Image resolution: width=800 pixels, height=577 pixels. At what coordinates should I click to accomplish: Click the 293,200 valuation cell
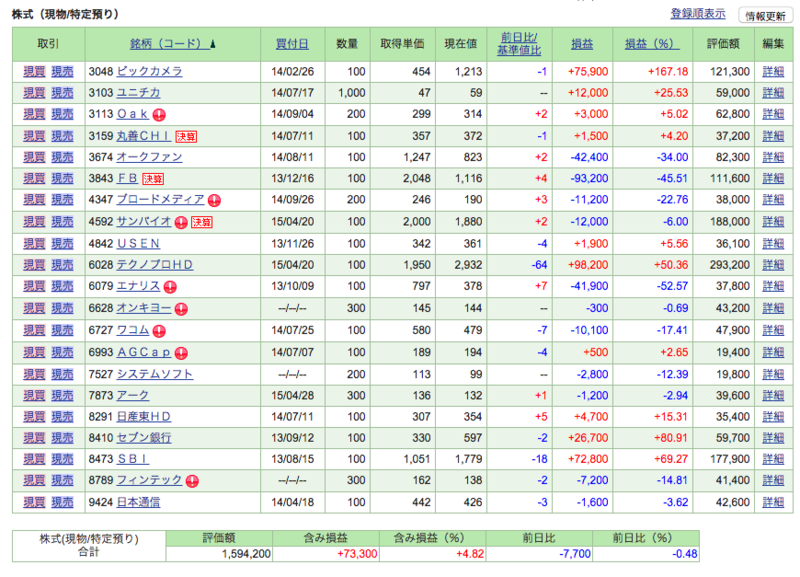click(730, 265)
